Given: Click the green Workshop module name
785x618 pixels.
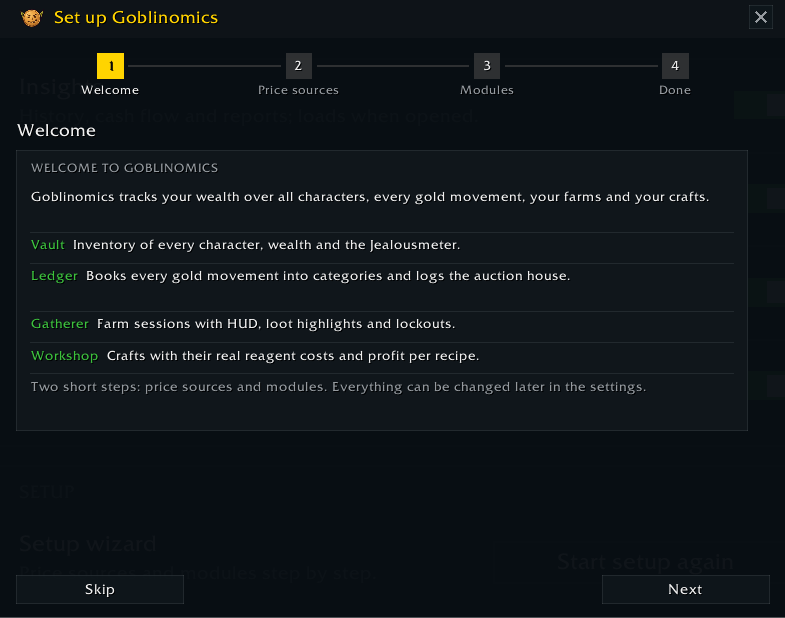Looking at the screenshot, I should 65,356.
